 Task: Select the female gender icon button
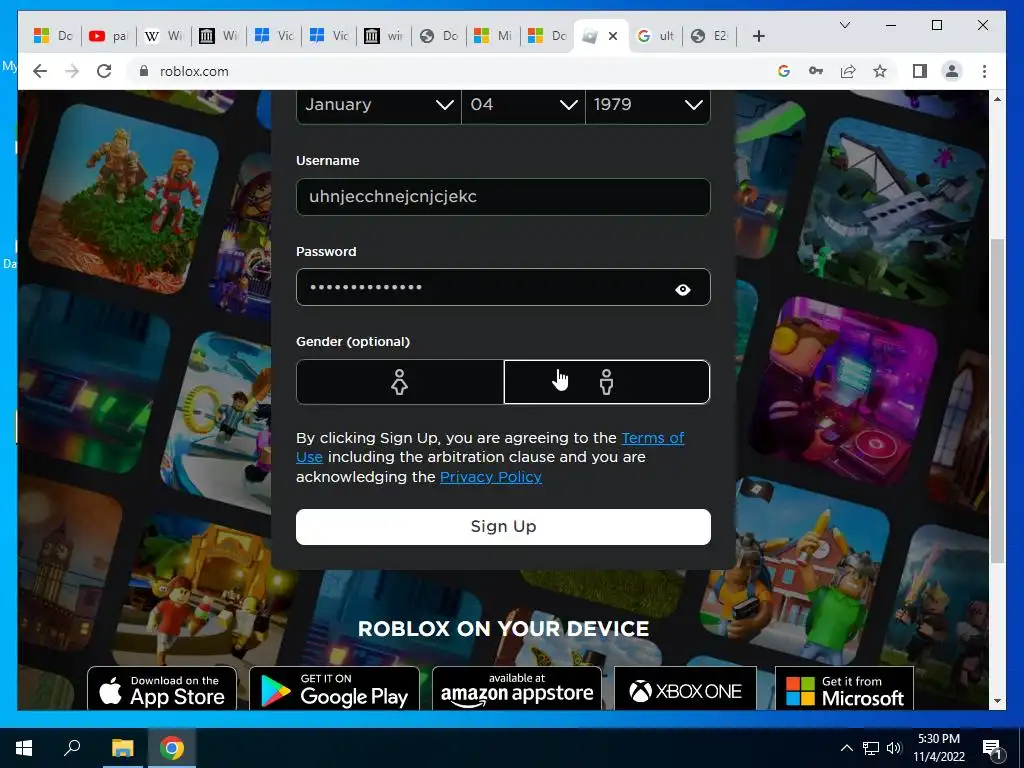pyautogui.click(x=399, y=382)
